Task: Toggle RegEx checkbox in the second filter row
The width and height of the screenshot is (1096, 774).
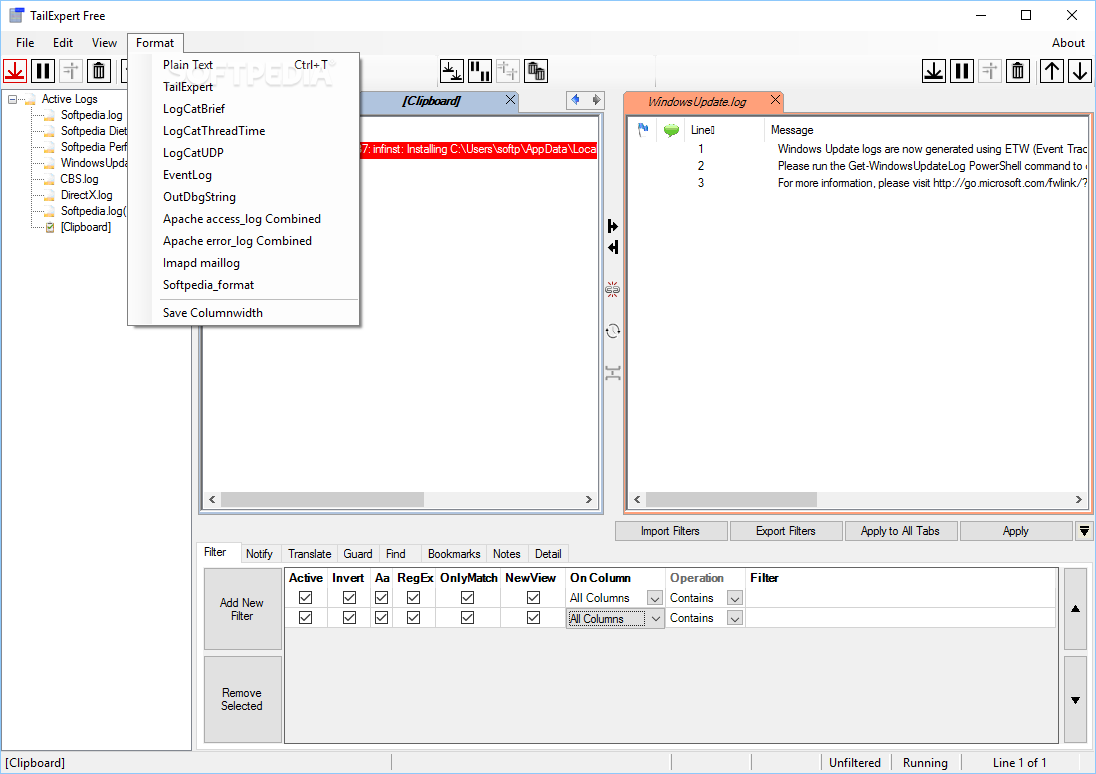Action: [414, 618]
